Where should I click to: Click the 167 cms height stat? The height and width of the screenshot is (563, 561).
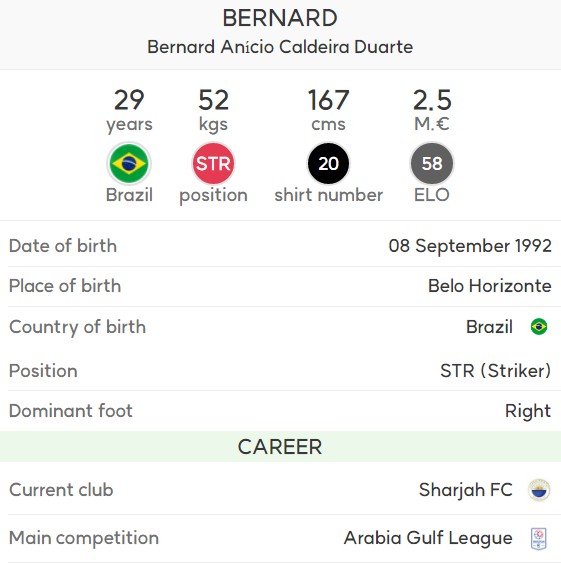328,110
